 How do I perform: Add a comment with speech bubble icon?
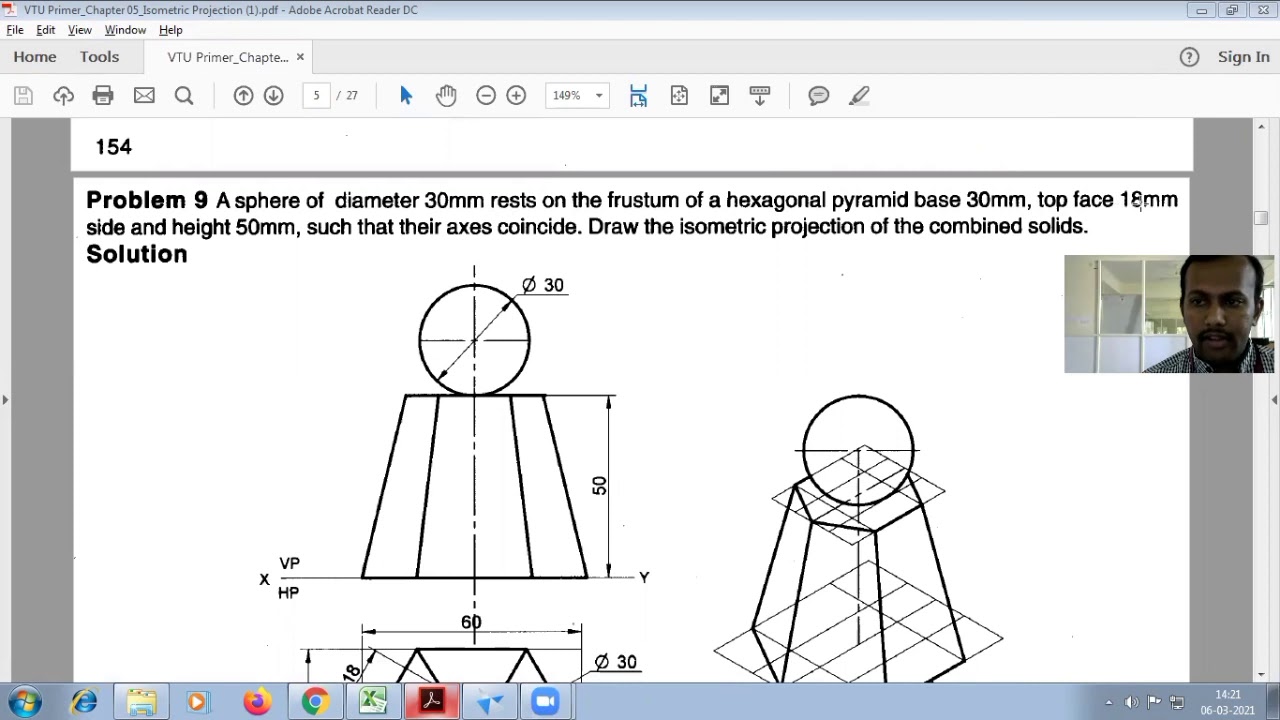pos(819,95)
